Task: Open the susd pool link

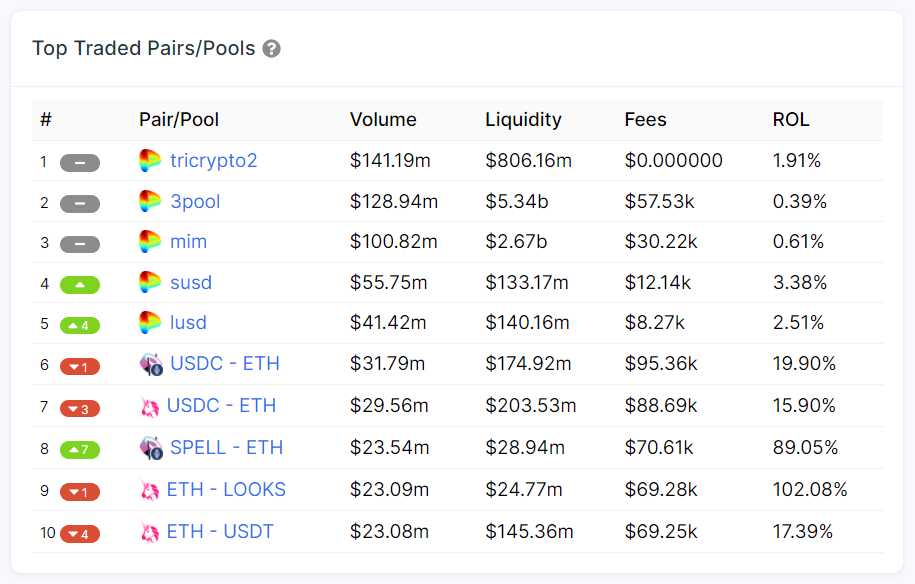Action: 191,282
